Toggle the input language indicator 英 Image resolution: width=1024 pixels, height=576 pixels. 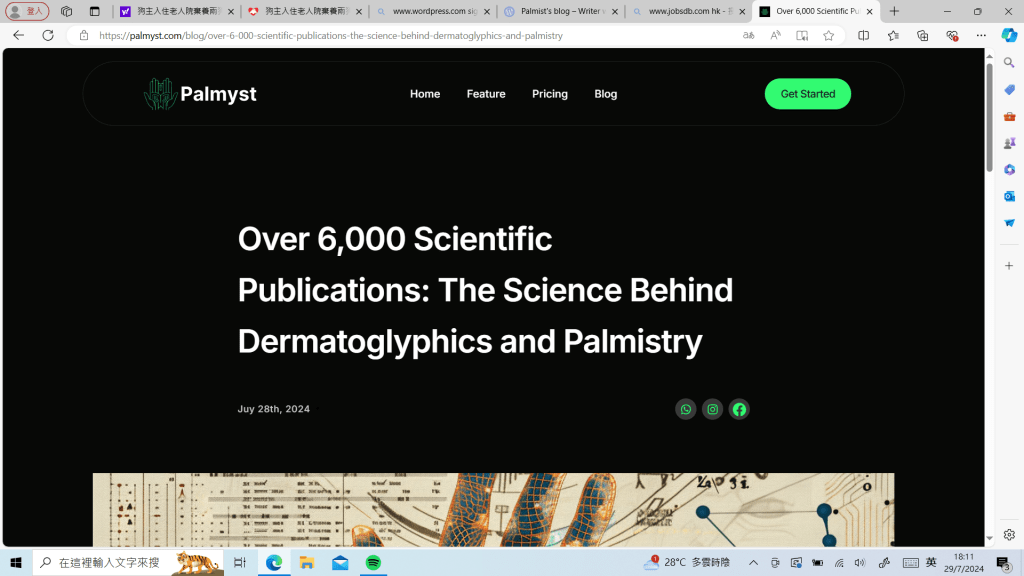(x=931, y=562)
